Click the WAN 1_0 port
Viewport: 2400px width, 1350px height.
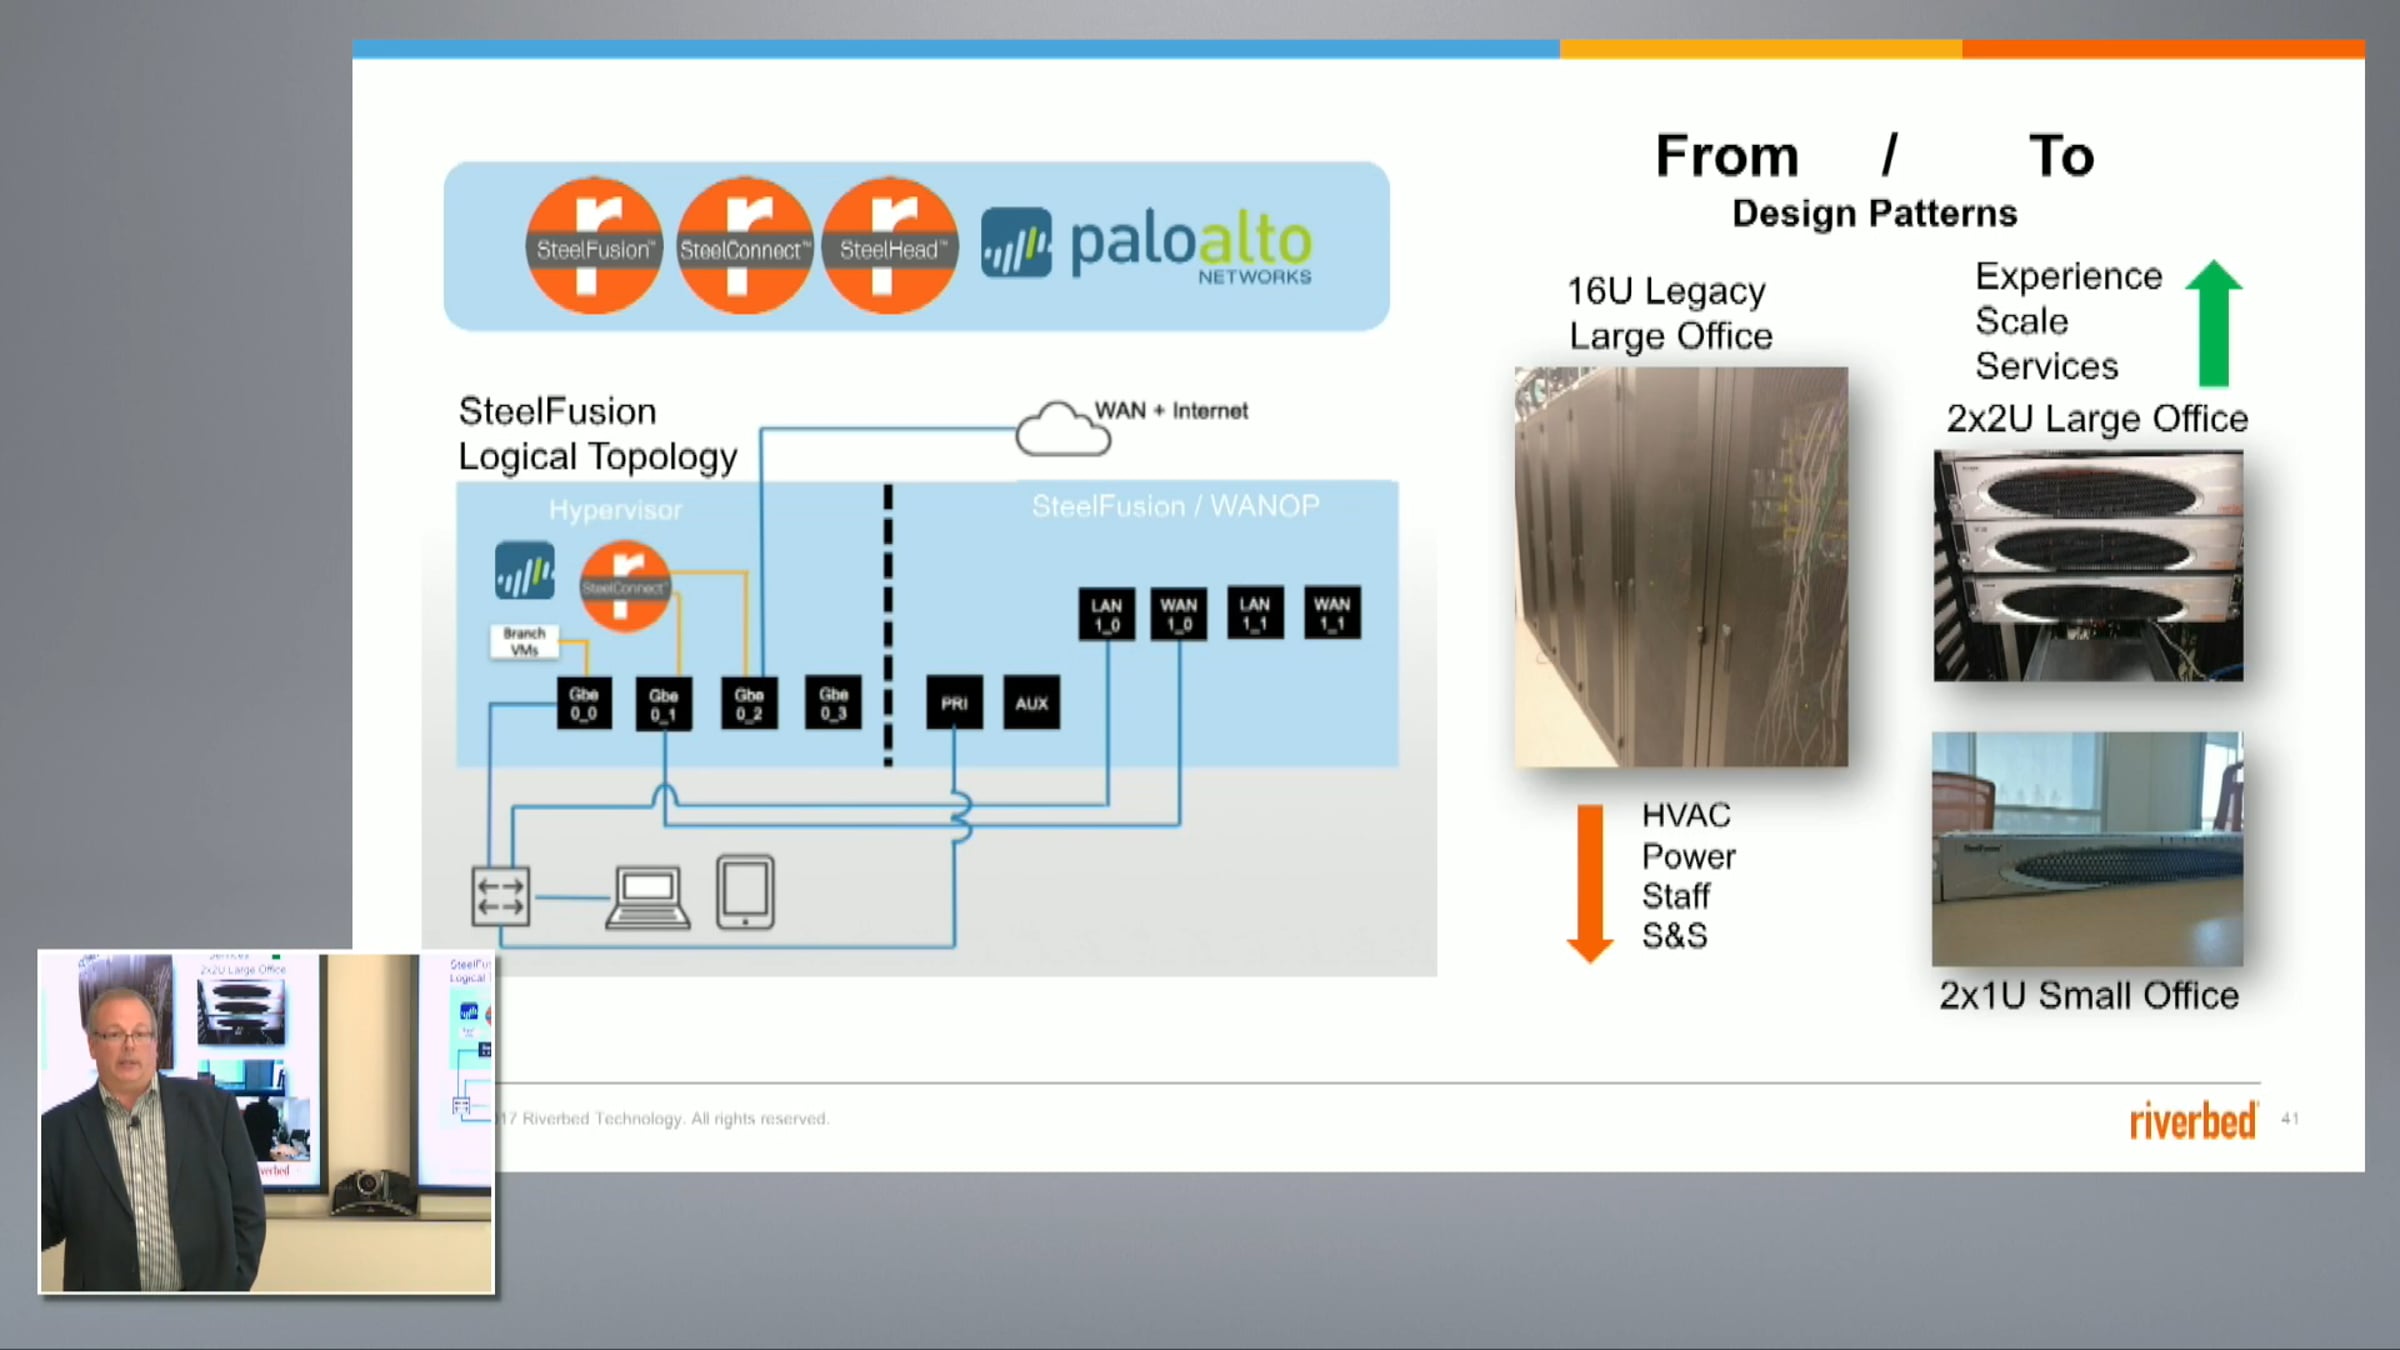(x=1179, y=614)
